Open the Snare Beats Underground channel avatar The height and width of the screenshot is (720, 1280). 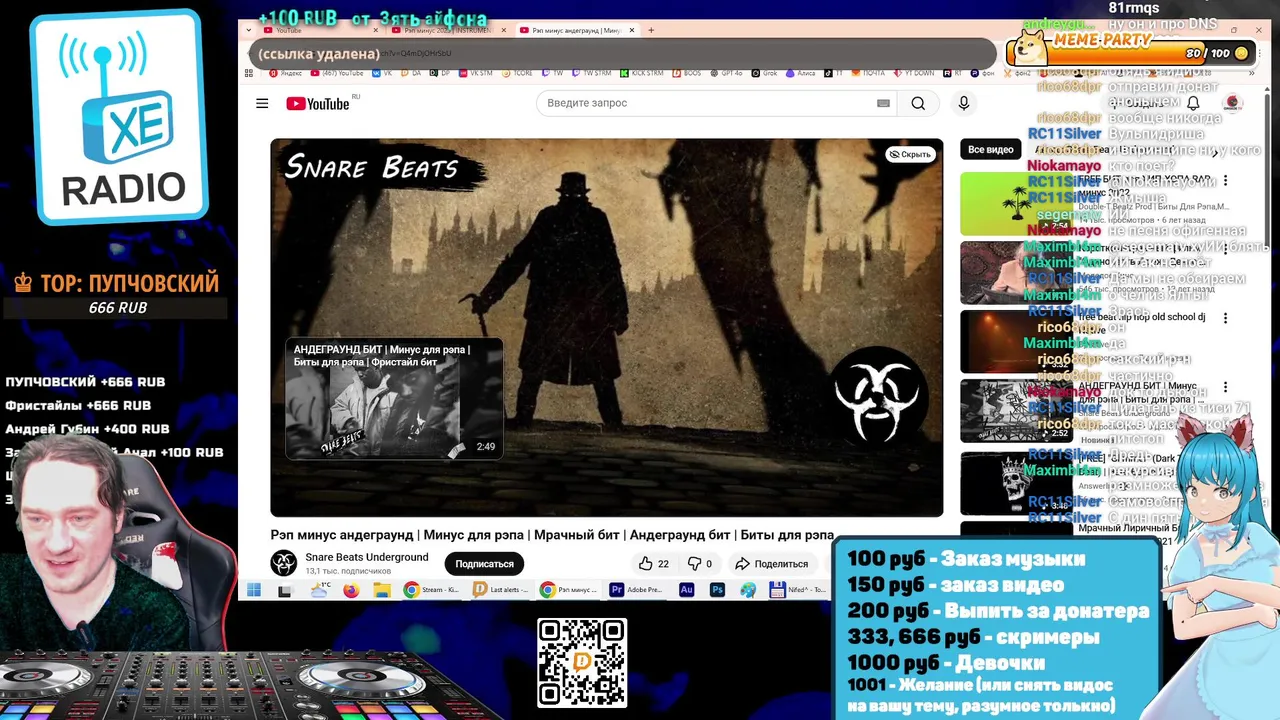pyautogui.click(x=284, y=563)
